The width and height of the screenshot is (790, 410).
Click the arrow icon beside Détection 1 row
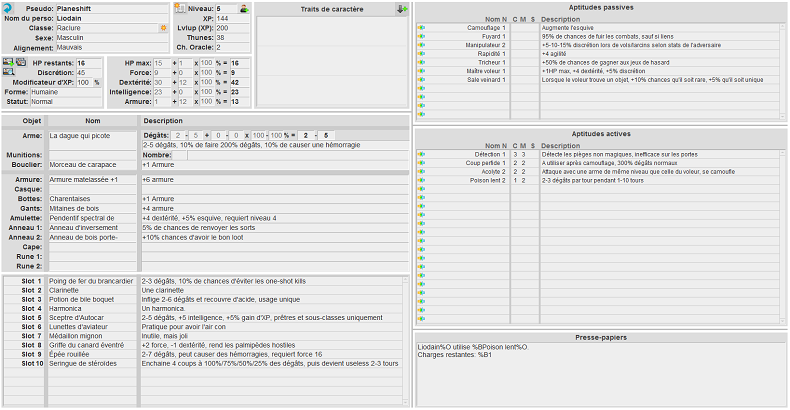click(x=422, y=155)
